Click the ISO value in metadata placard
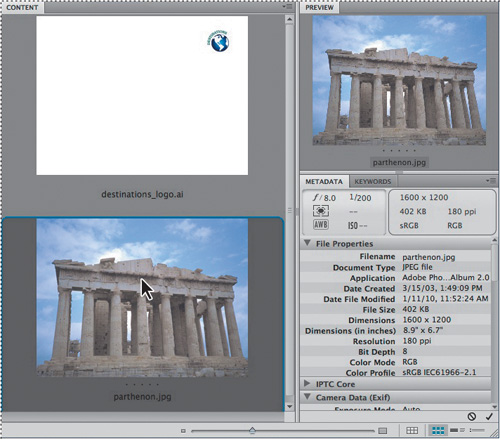500x439 pixels. [358, 226]
